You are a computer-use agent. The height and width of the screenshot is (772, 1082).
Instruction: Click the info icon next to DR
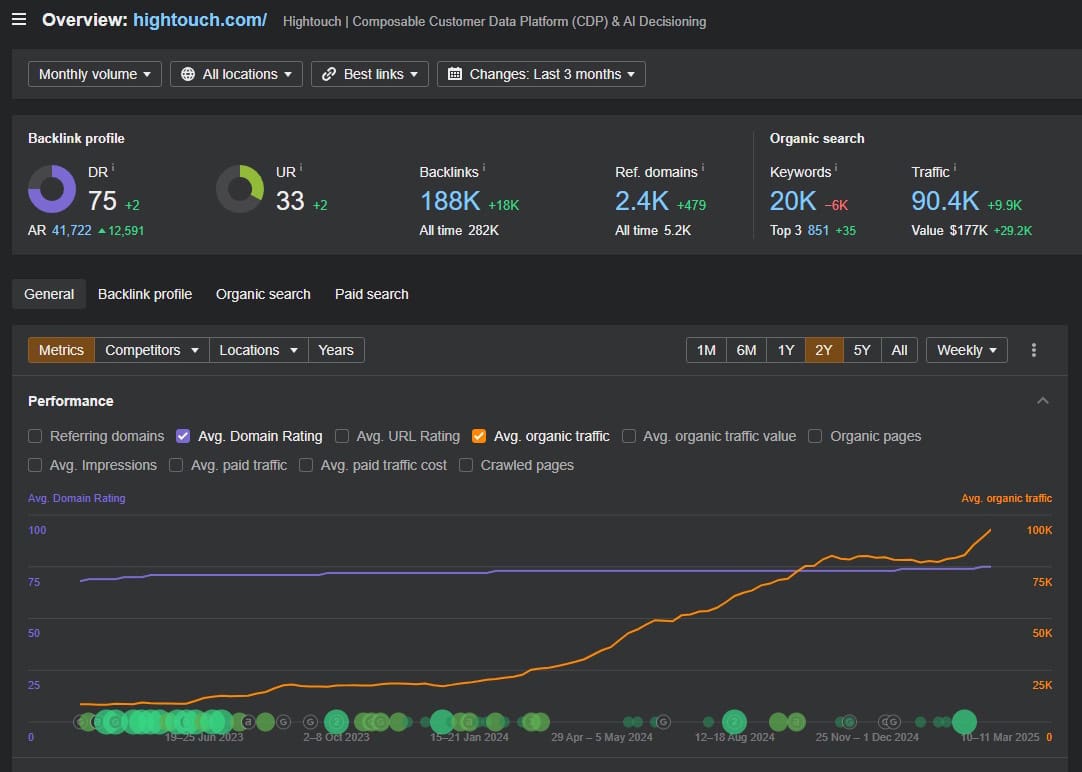[114, 168]
